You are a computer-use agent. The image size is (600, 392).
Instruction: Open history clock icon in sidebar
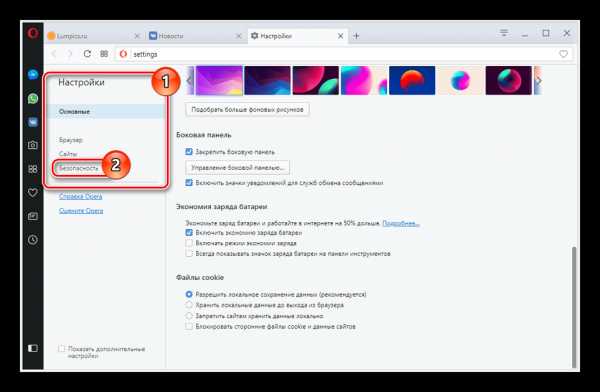tap(33, 240)
